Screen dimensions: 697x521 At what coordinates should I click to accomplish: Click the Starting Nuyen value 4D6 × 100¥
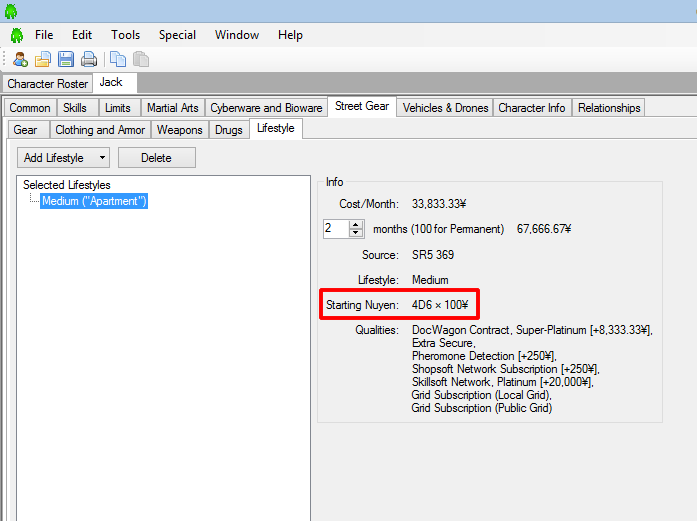coord(440,305)
